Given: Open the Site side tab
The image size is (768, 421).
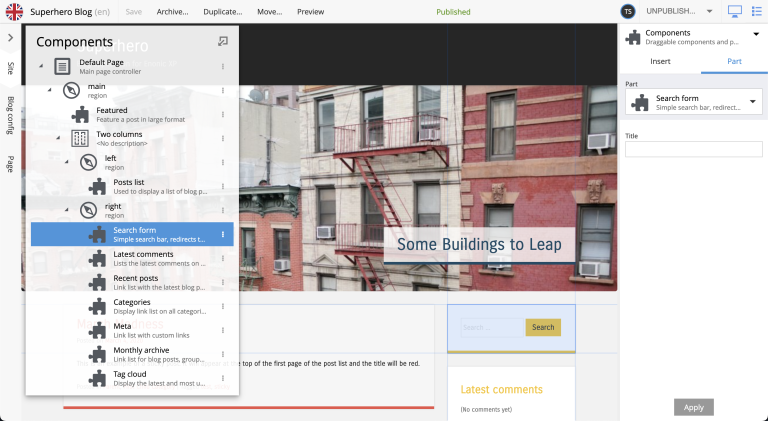Looking at the screenshot, I should tap(10, 69).
